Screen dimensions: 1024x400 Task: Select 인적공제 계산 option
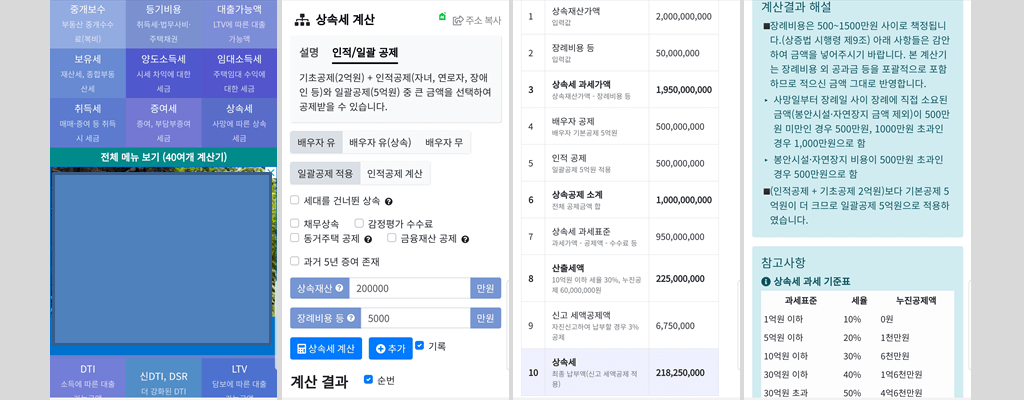coord(395,173)
